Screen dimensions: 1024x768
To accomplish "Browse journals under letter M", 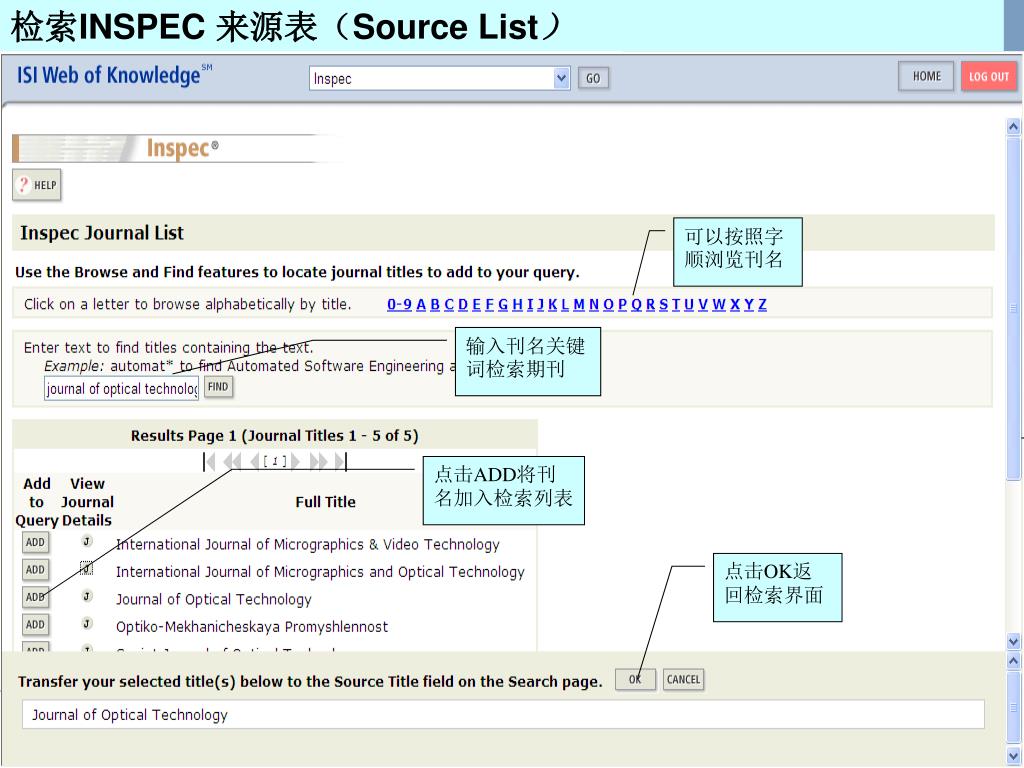I will [579, 304].
